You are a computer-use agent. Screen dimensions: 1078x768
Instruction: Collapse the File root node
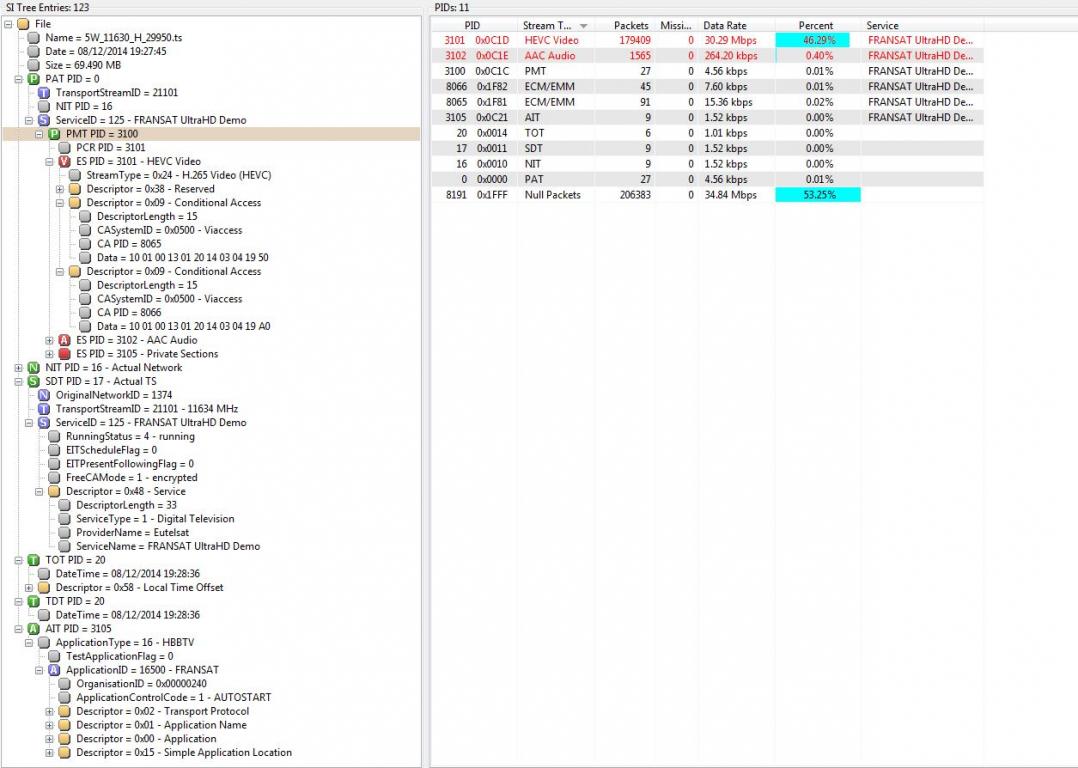(8, 24)
